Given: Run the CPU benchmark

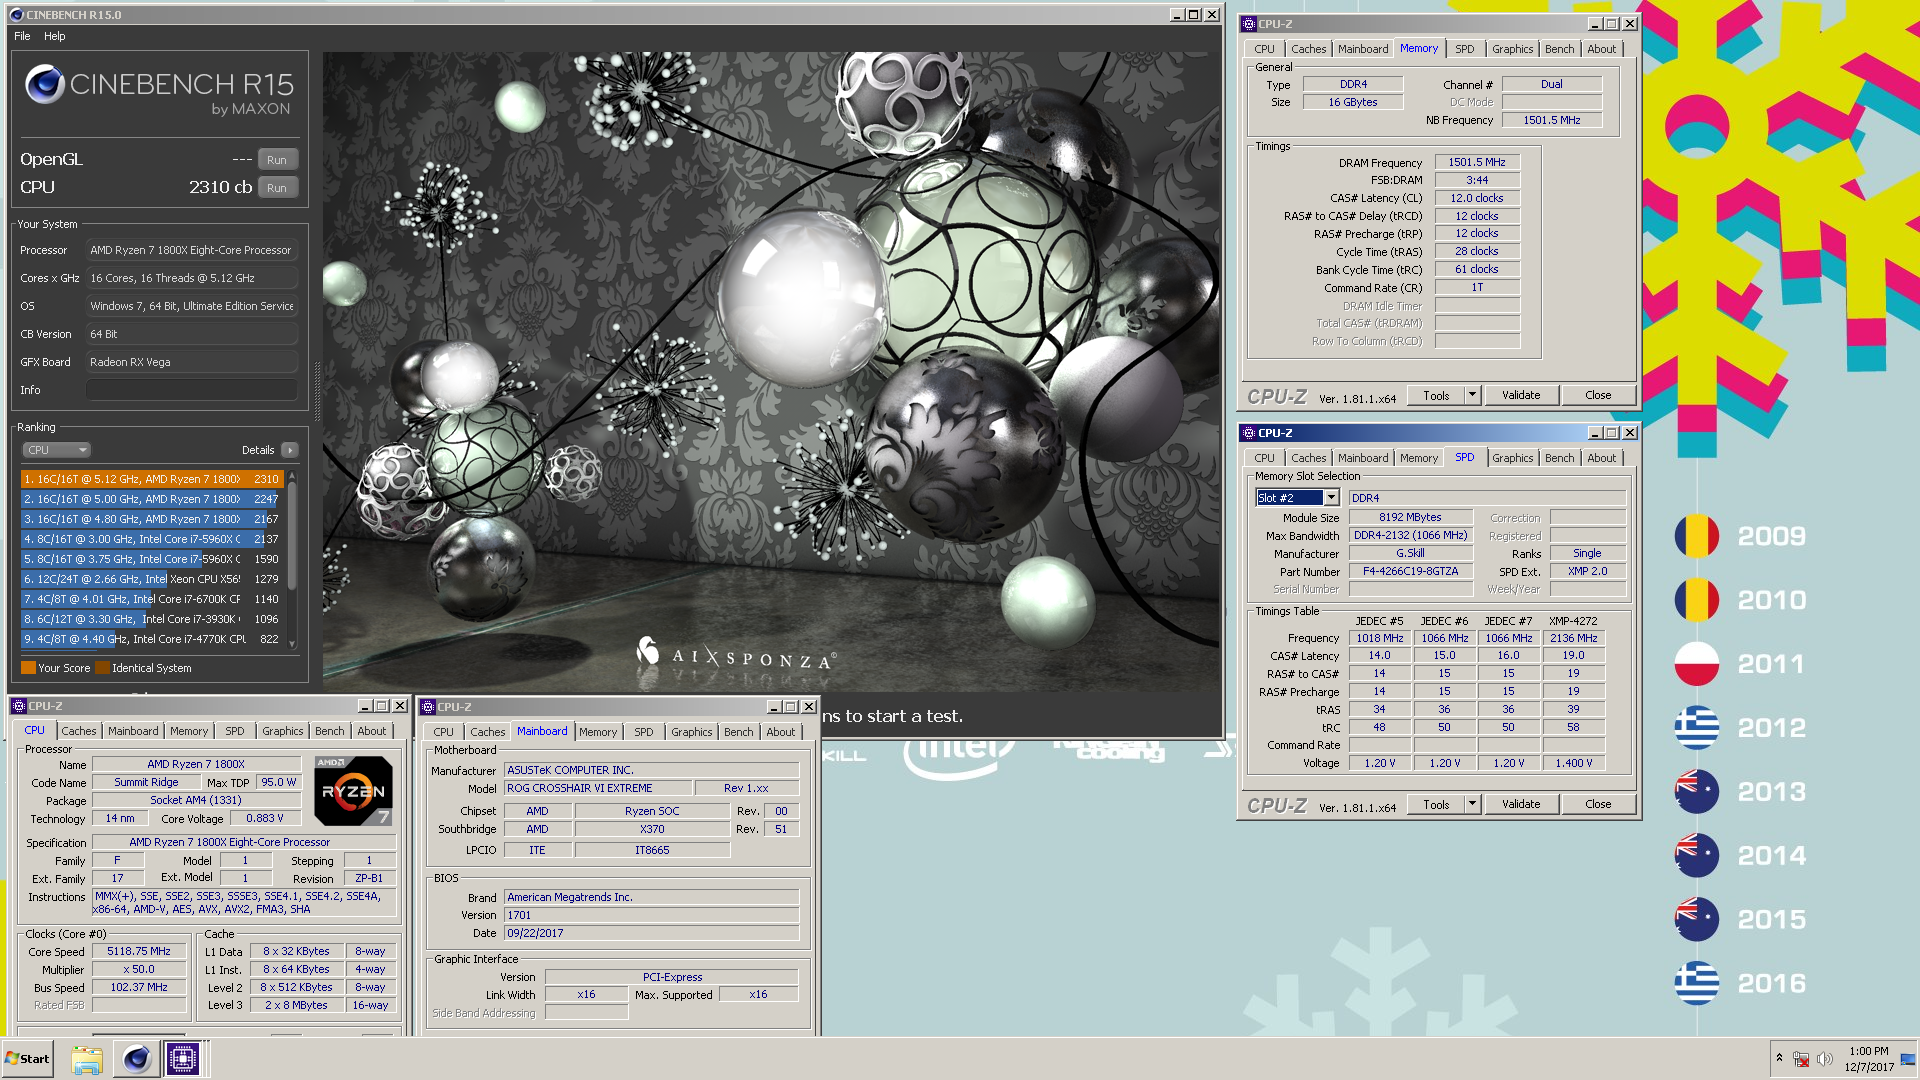Looking at the screenshot, I should tap(277, 188).
